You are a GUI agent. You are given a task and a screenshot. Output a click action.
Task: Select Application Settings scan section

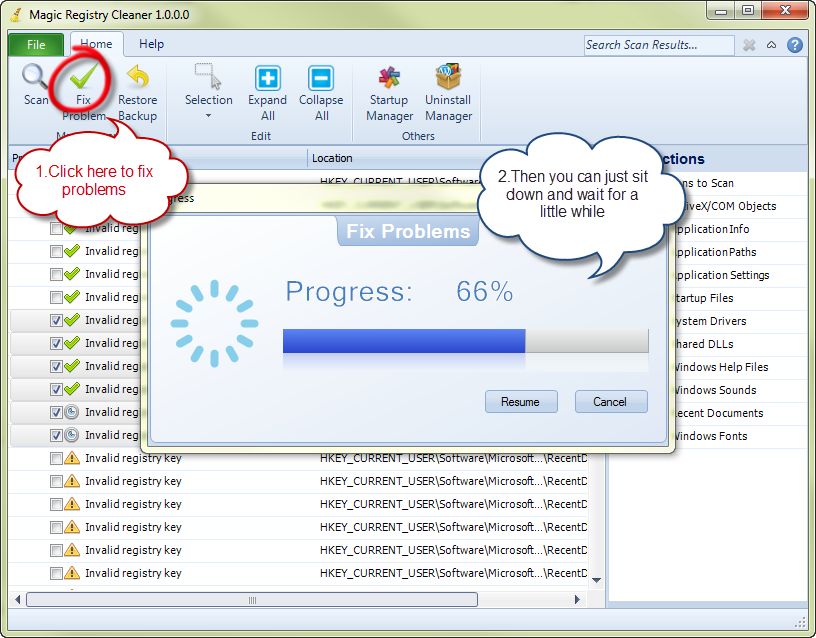point(722,275)
